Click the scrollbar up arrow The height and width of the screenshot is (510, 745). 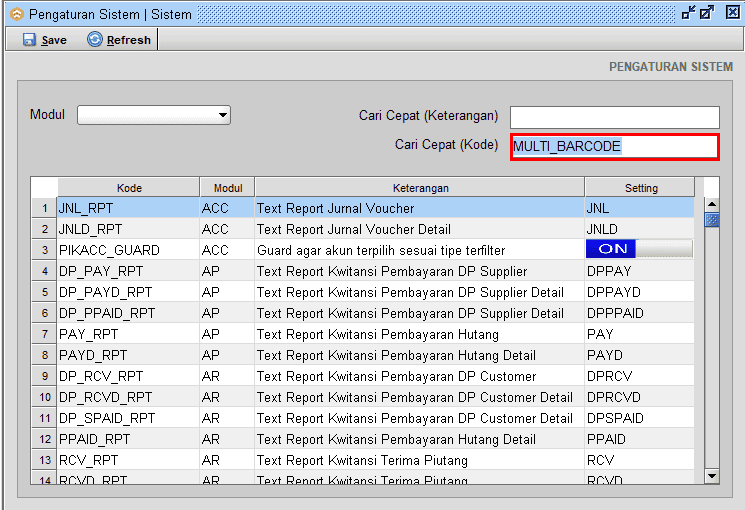pos(711,205)
